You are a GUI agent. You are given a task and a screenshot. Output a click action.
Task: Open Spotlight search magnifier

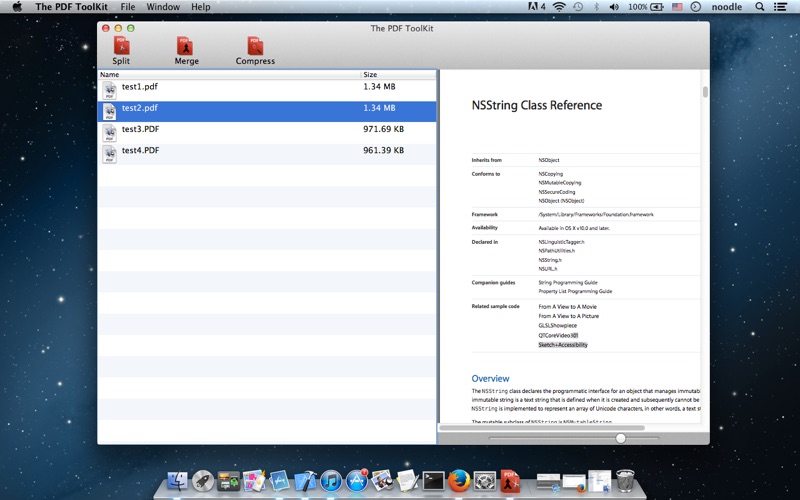(x=760, y=7)
